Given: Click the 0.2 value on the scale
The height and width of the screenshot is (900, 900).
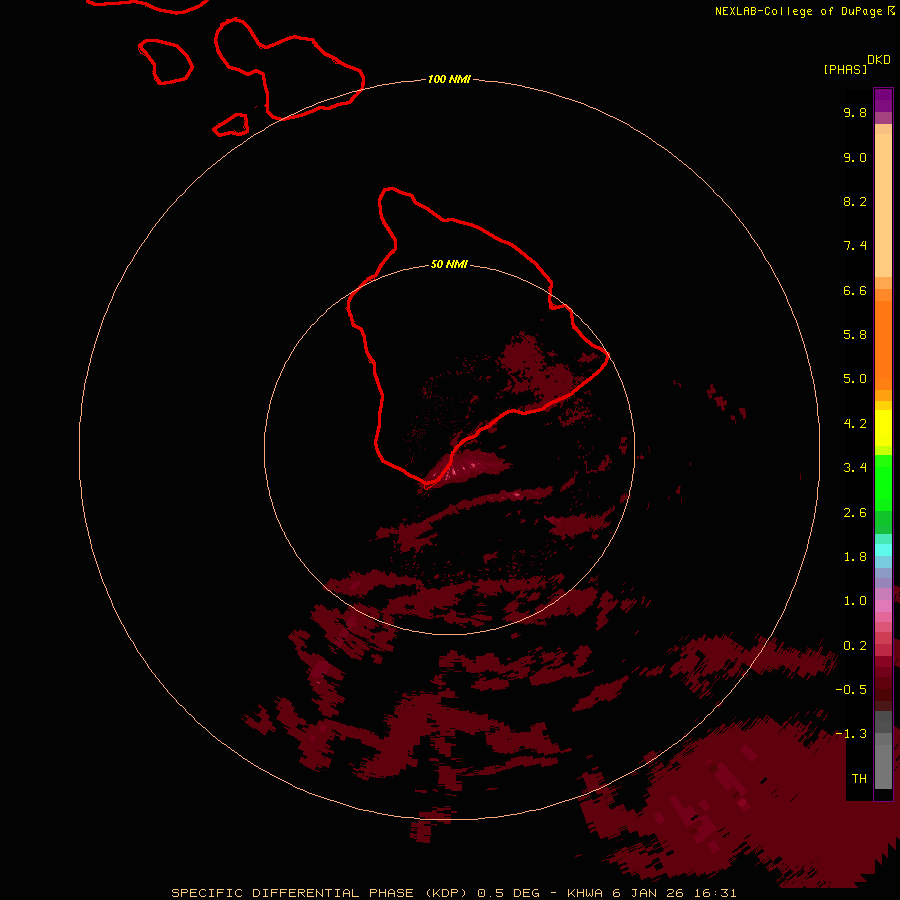Looking at the screenshot, I should [855, 646].
